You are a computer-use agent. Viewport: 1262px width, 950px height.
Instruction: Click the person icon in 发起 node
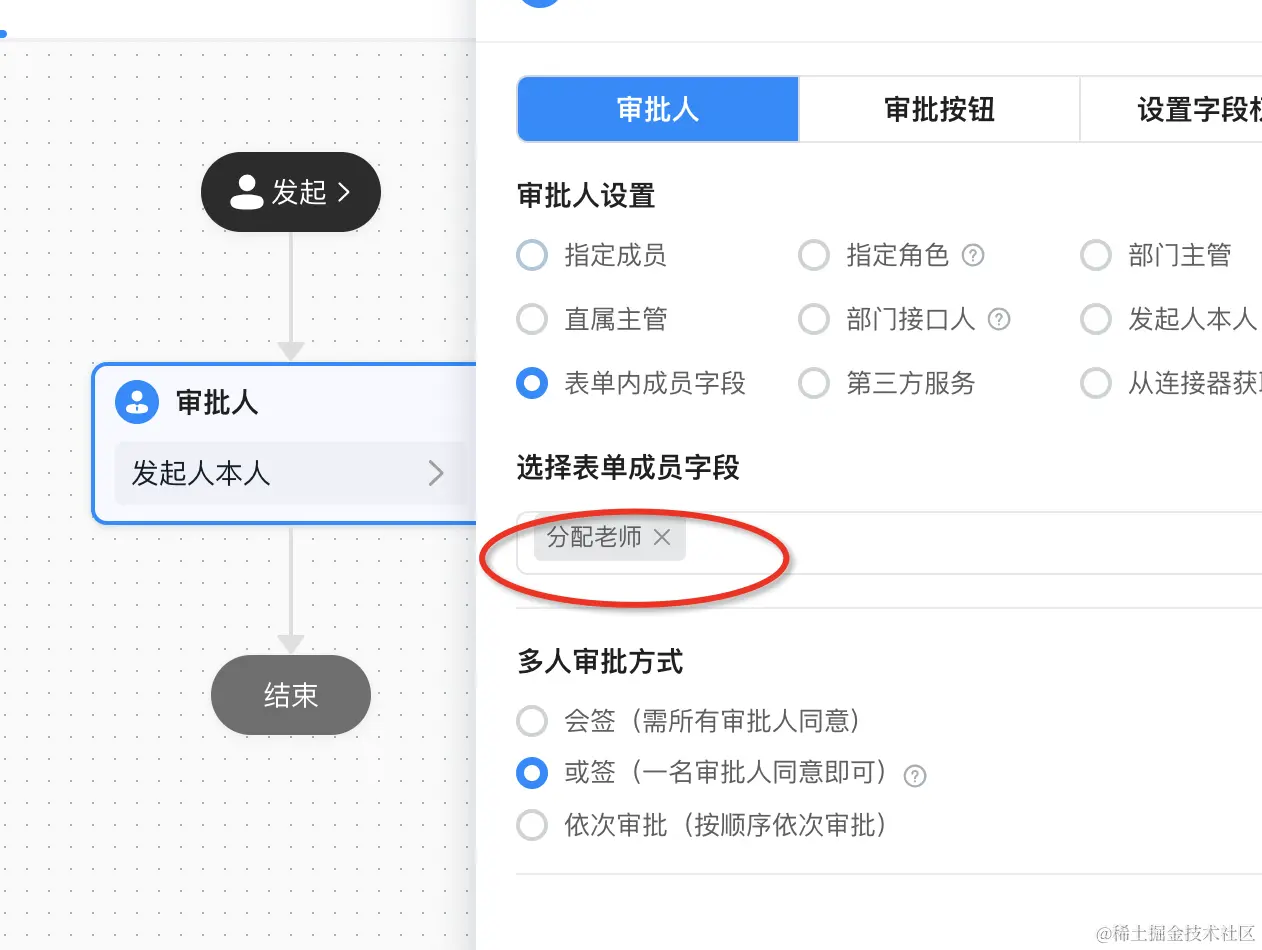click(247, 192)
